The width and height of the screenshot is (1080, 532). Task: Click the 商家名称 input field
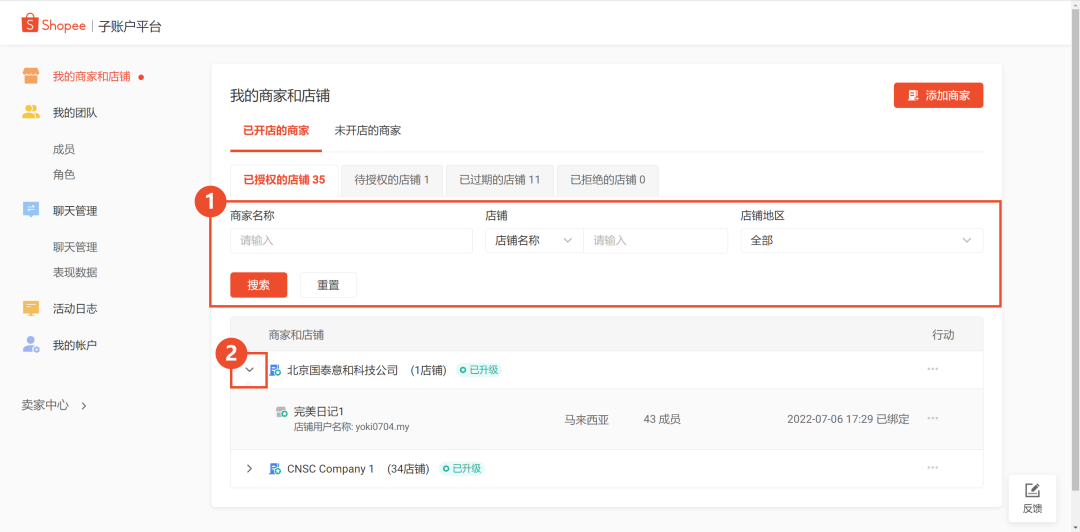point(351,241)
